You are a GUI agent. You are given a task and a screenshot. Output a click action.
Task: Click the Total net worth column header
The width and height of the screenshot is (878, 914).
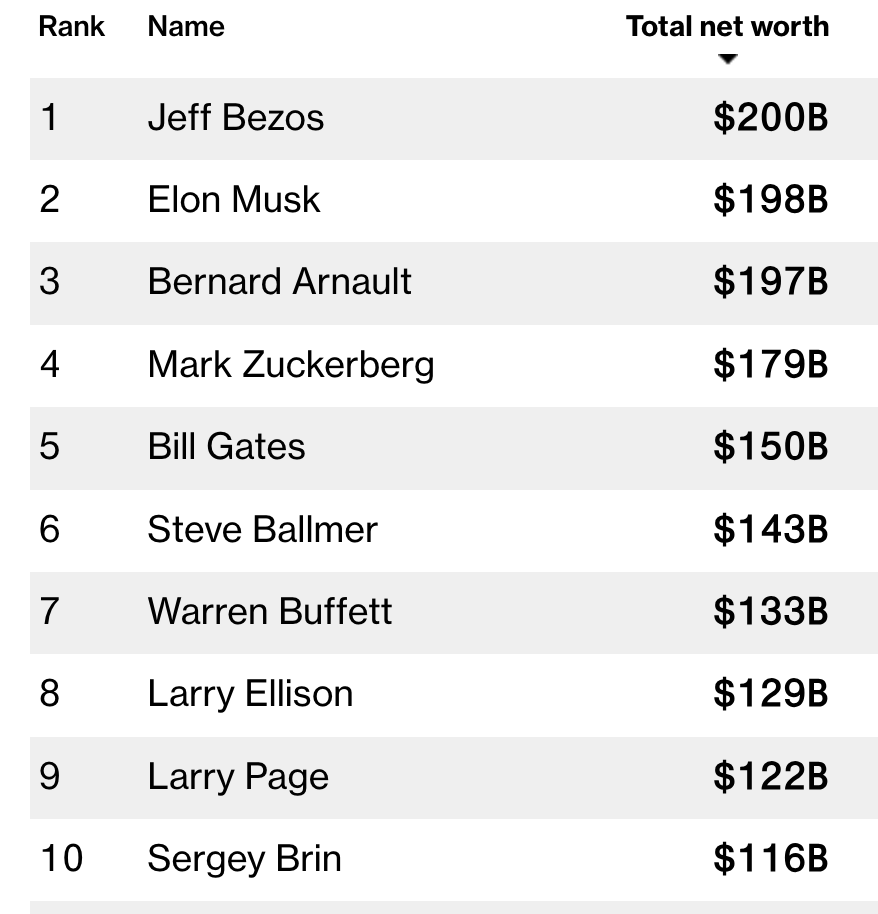coord(727,27)
